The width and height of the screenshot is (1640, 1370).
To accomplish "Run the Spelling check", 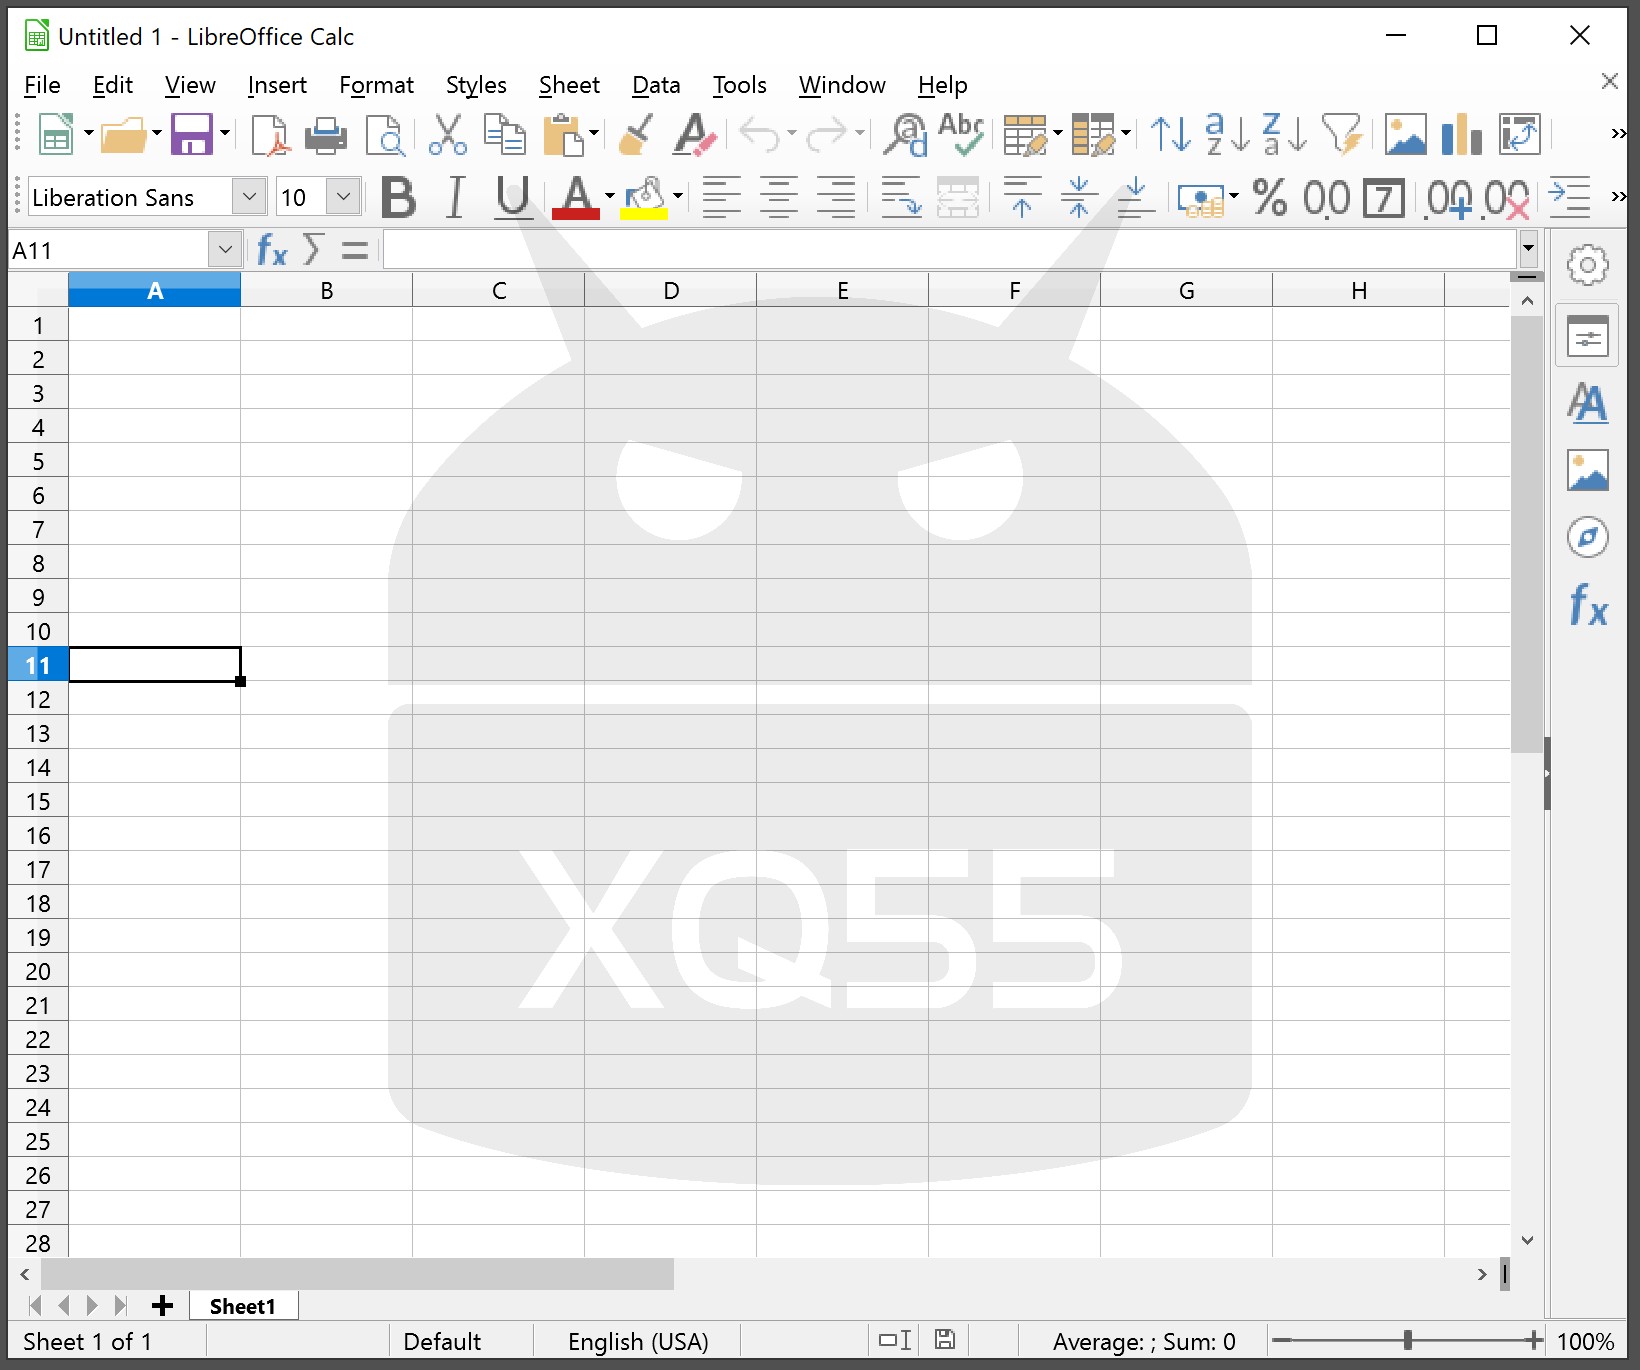I will (x=962, y=134).
